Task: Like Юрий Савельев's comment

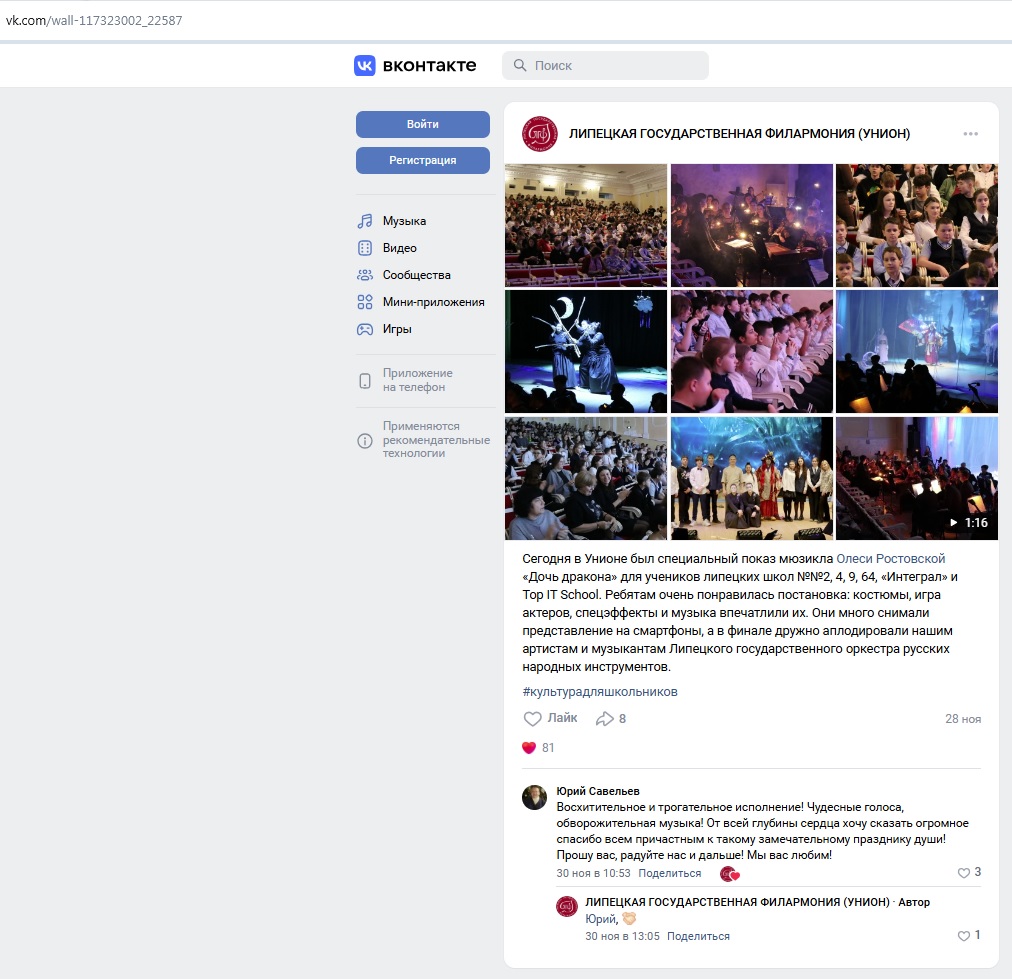Action: [x=964, y=873]
